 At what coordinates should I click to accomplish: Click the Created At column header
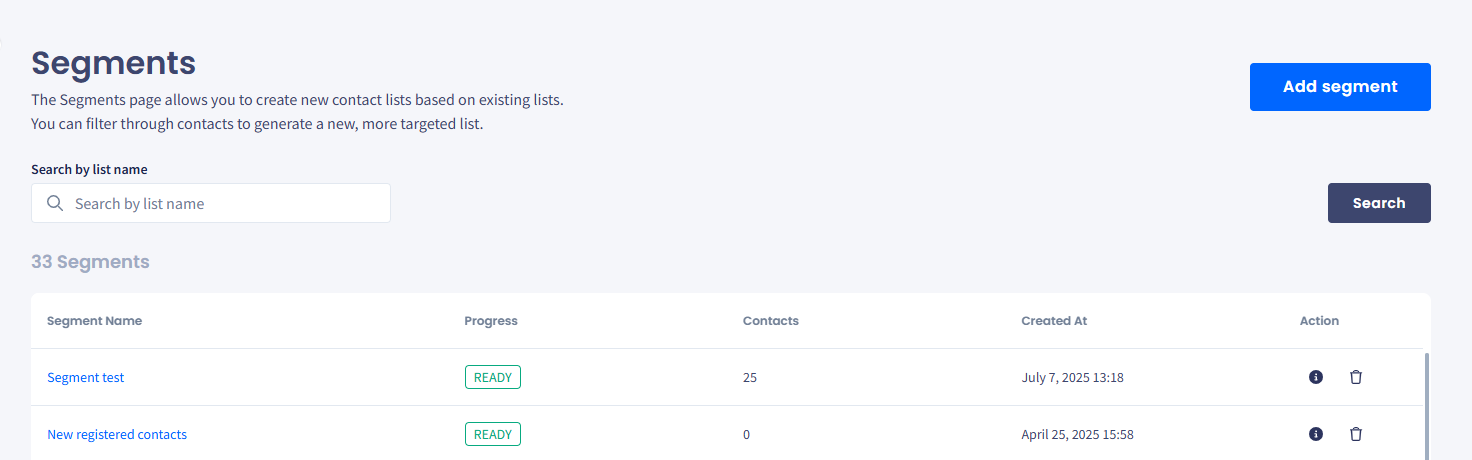click(x=1054, y=321)
